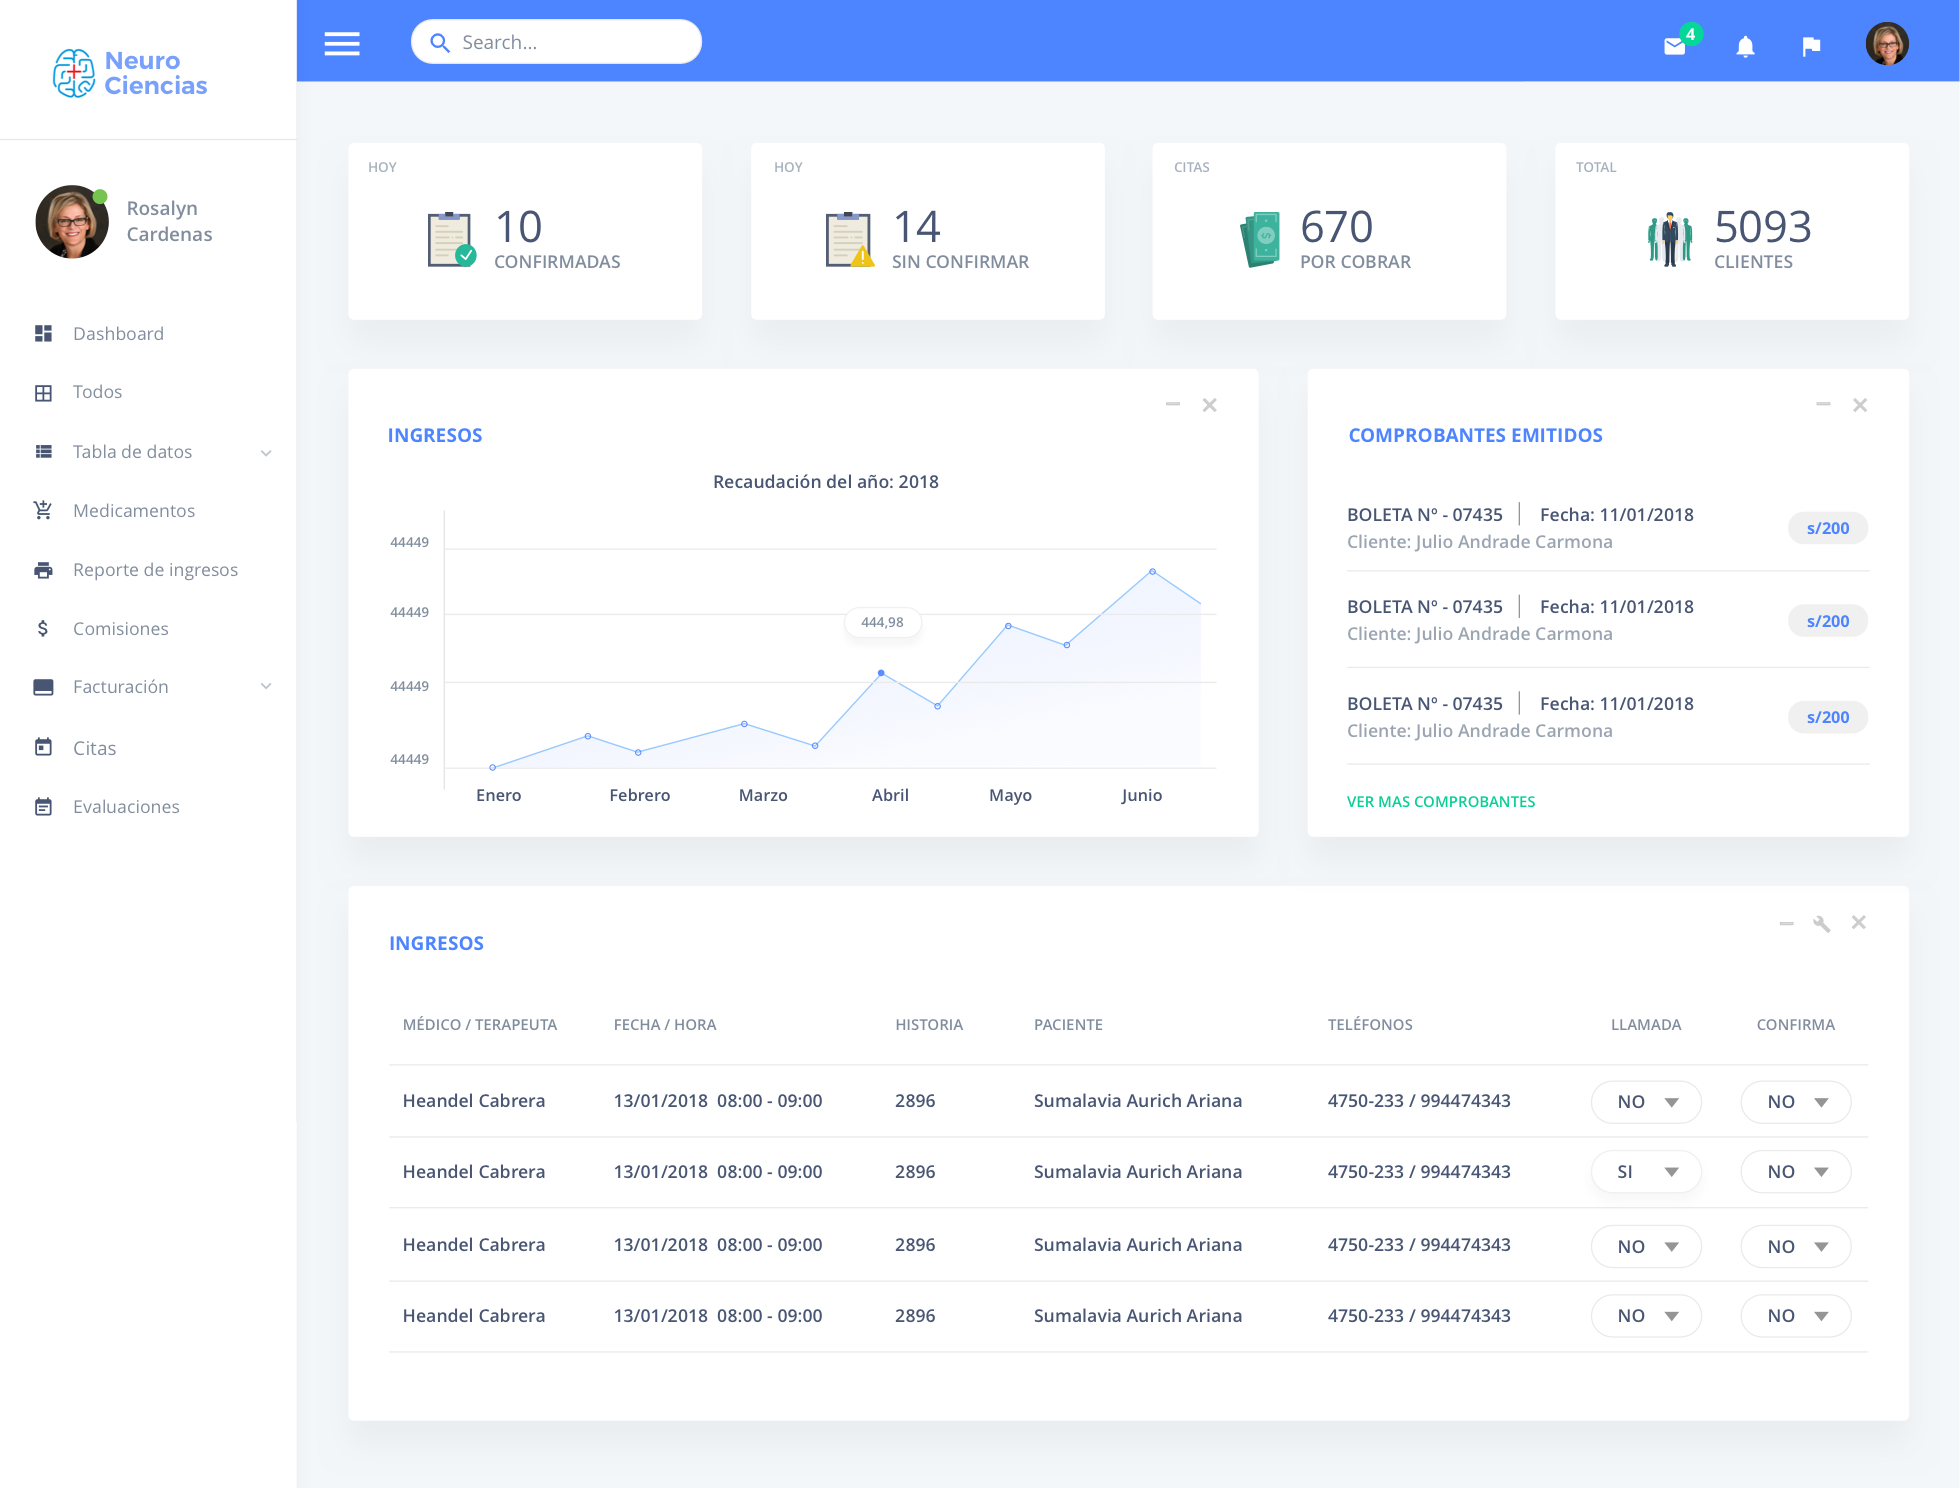The width and height of the screenshot is (1960, 1488).
Task: Expand the Tabla de datos submenu
Action: pos(266,453)
